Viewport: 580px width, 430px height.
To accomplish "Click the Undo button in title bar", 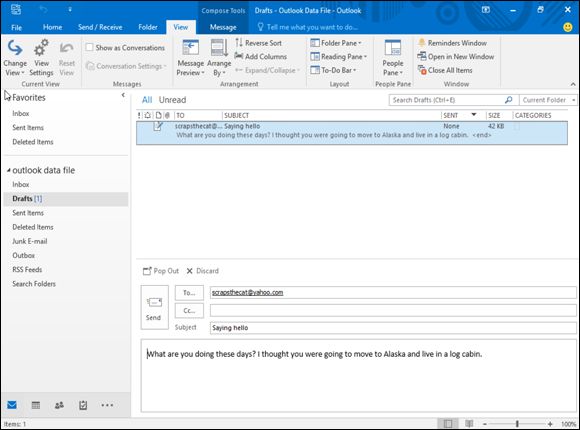I will pos(44,10).
